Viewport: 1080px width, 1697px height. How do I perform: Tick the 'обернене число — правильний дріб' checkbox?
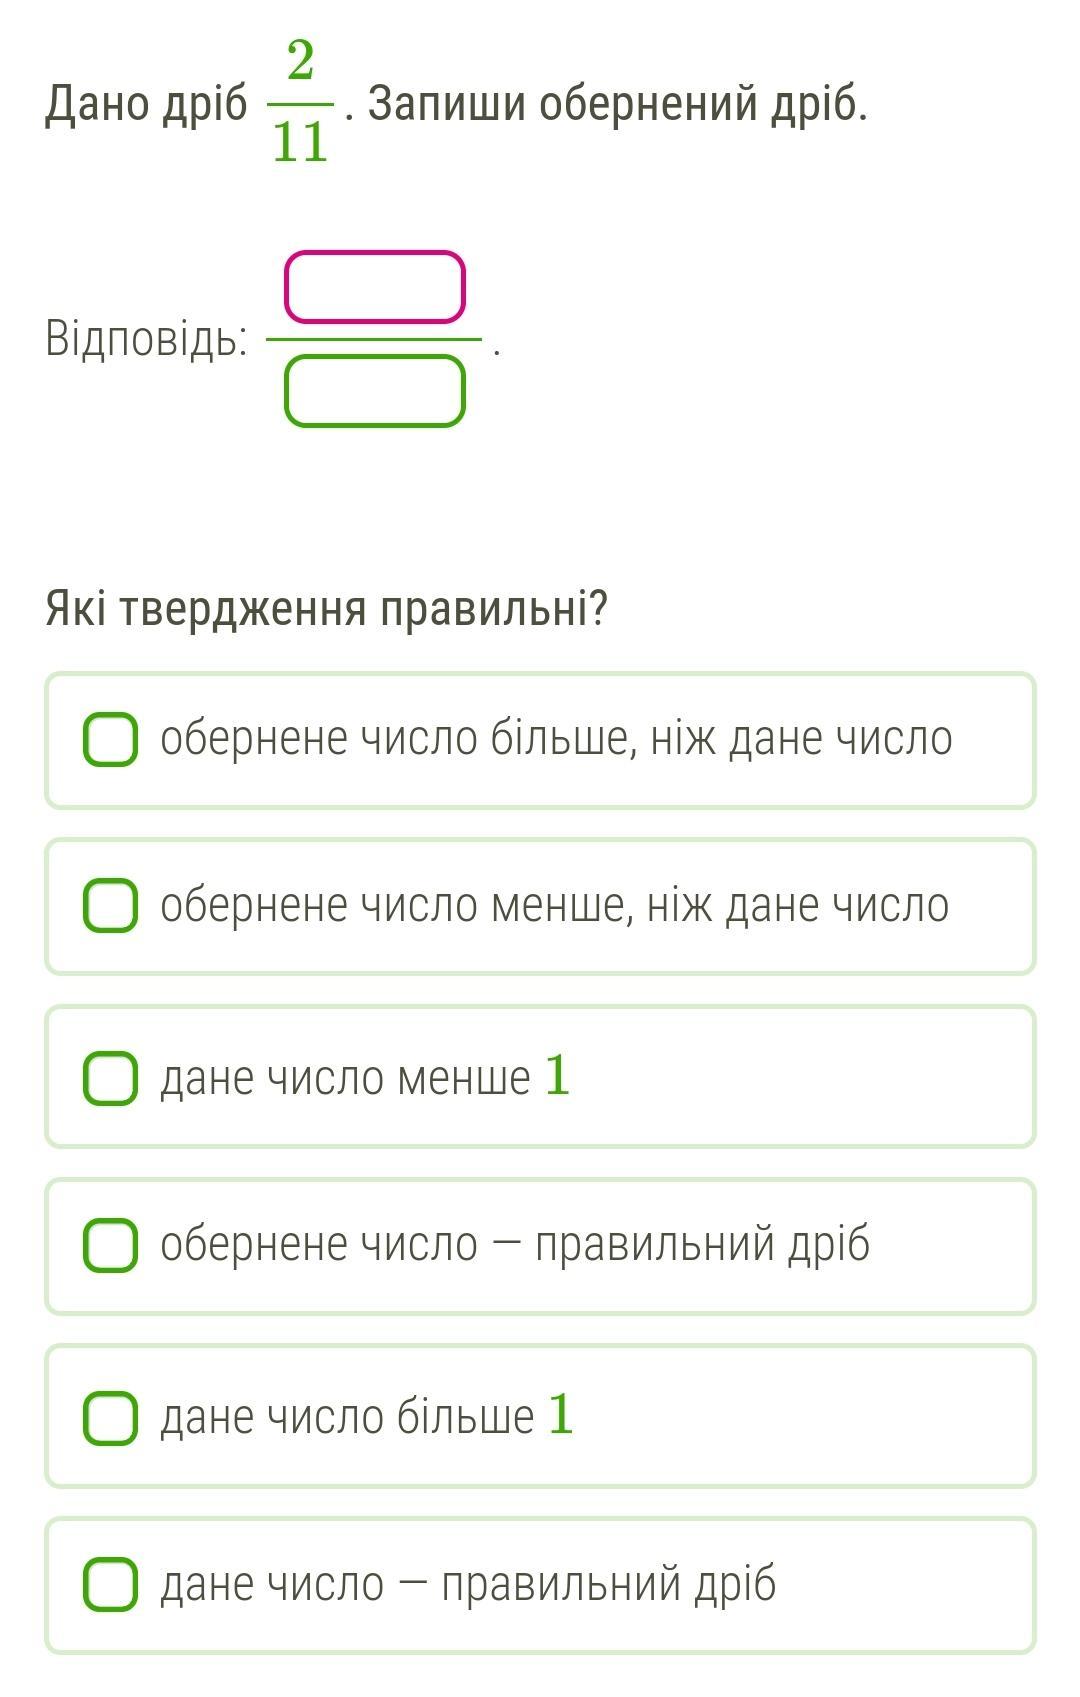pos(110,1245)
